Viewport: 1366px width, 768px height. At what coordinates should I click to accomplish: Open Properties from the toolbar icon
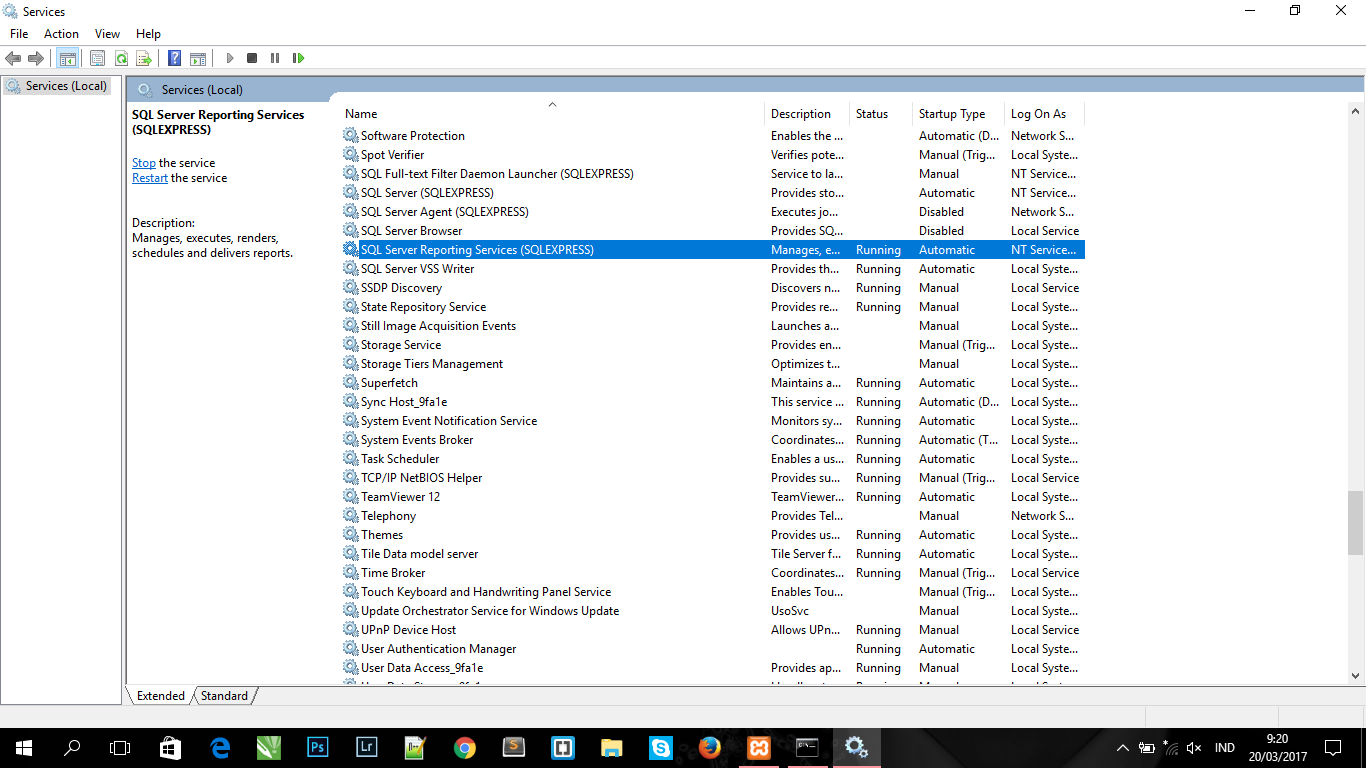(x=97, y=58)
